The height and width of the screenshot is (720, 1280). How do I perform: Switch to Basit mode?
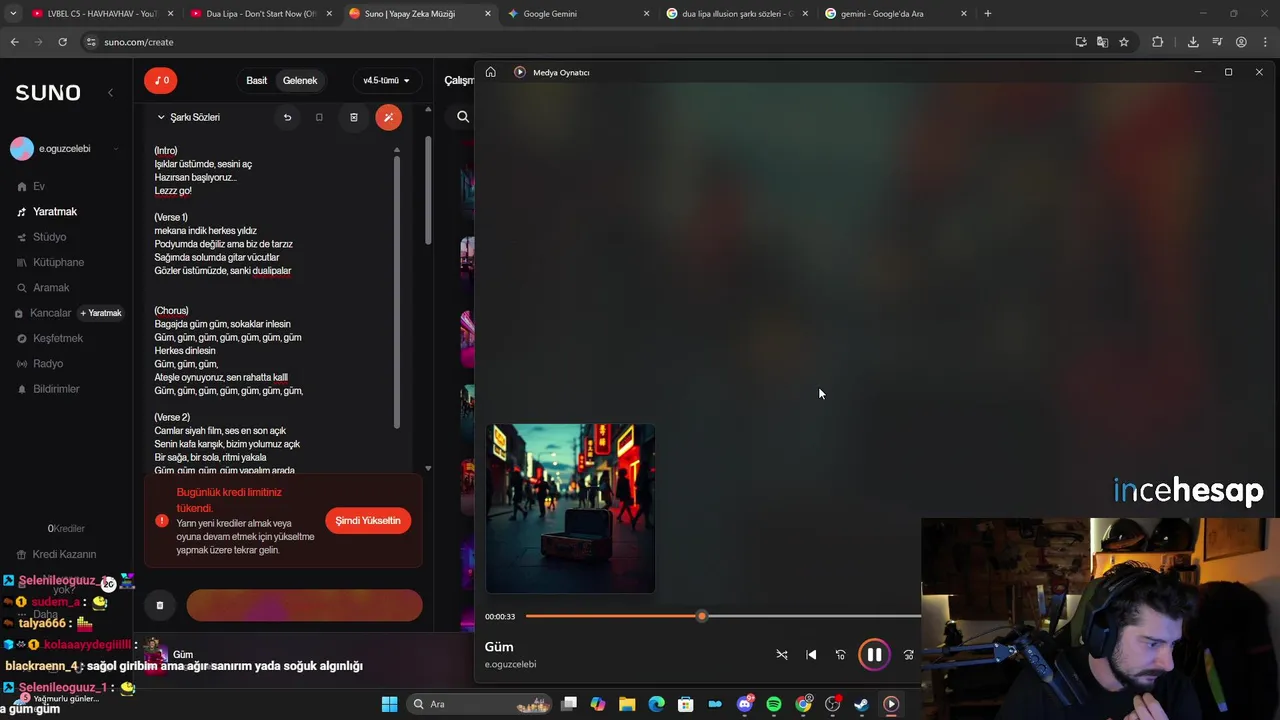point(257,80)
